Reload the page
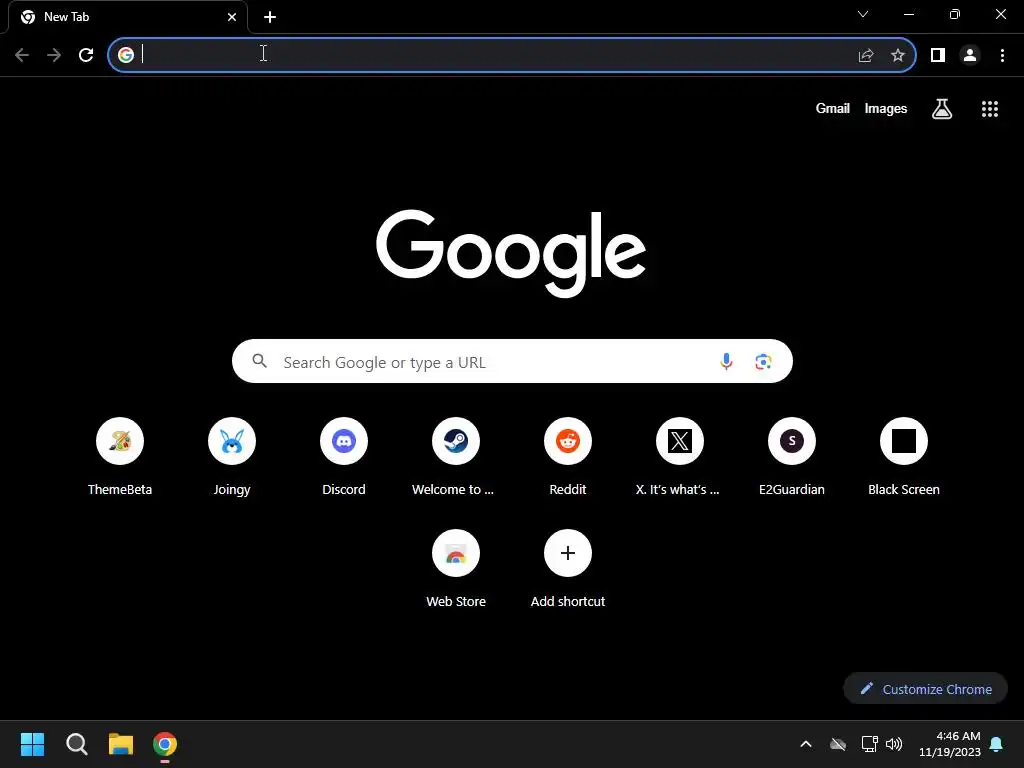Viewport: 1024px width, 768px height. [86, 55]
